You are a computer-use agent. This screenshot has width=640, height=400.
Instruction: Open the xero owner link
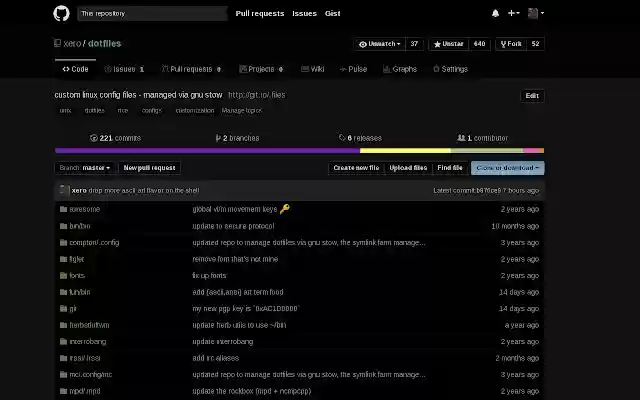tap(72, 43)
